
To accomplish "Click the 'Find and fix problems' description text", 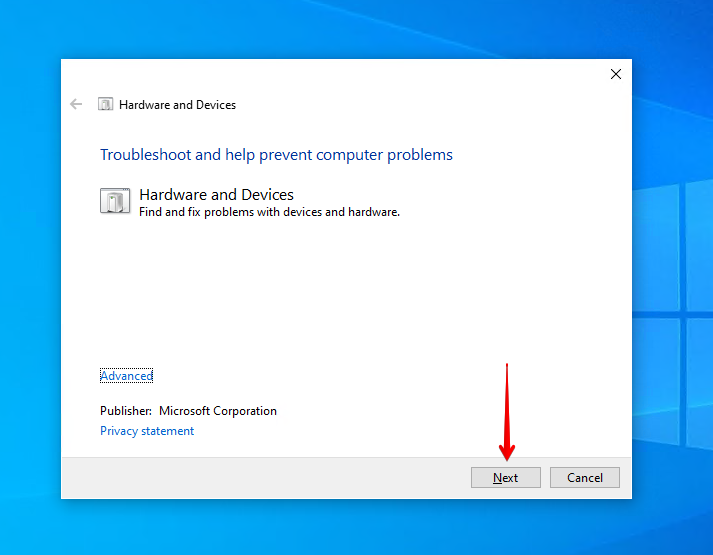I will click(x=269, y=212).
